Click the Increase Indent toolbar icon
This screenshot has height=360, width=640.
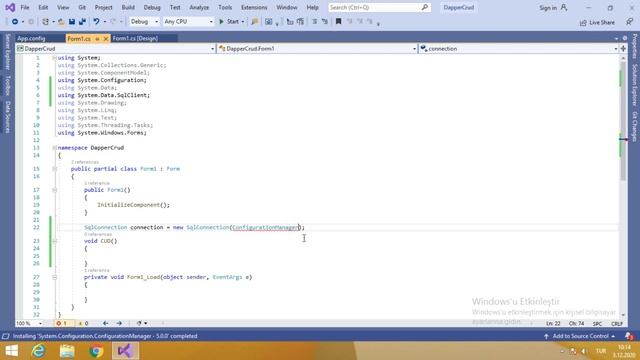tap(300, 22)
